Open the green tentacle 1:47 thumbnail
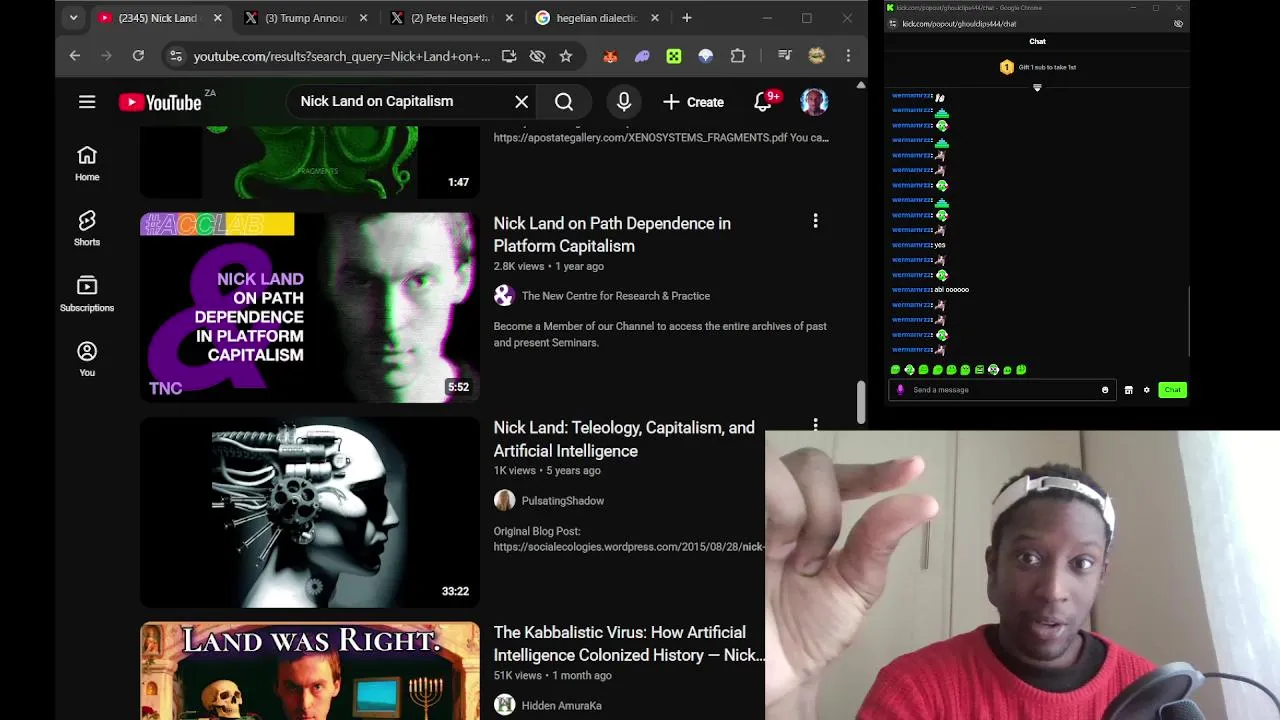The width and height of the screenshot is (1280, 720). click(x=310, y=163)
